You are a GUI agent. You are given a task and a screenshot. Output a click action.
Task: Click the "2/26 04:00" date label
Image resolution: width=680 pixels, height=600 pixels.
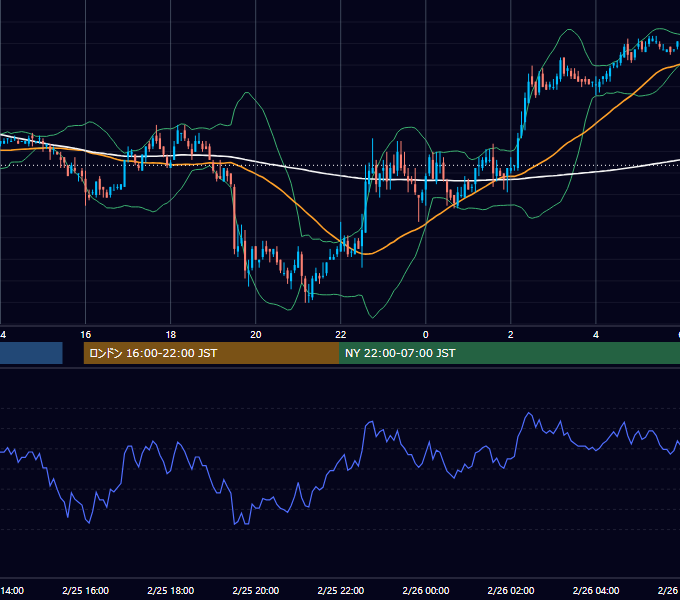(596, 590)
